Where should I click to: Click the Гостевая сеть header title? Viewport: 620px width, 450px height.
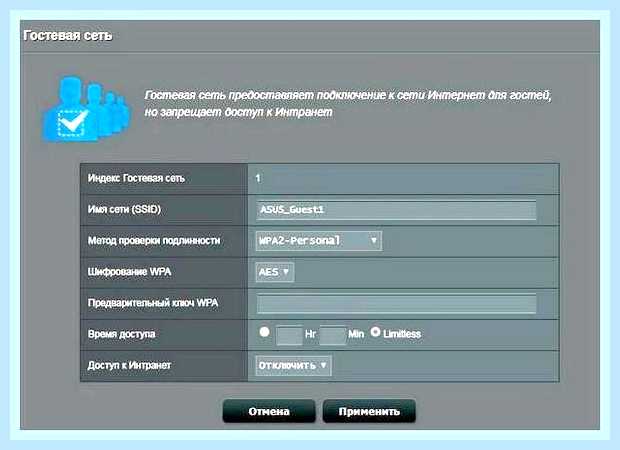click(x=68, y=36)
